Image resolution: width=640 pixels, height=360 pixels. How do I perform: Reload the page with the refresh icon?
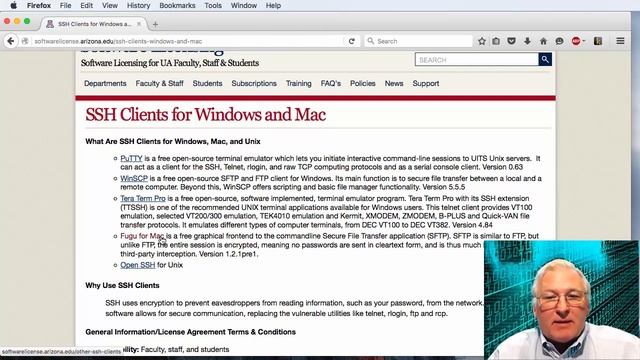[x=351, y=41]
